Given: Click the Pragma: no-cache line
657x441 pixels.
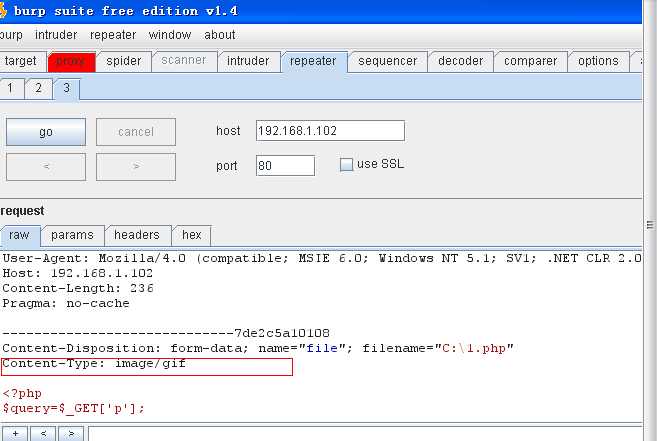Looking at the screenshot, I should [x=66, y=304].
